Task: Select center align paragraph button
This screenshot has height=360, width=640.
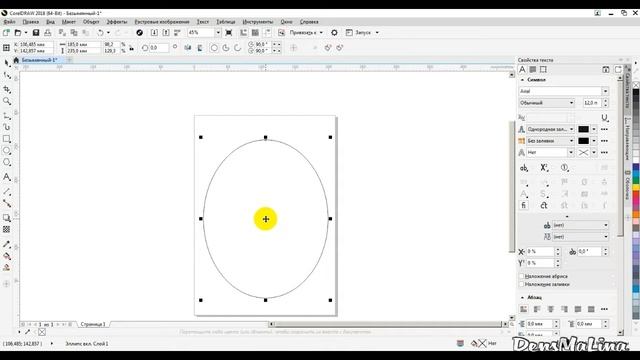Action: pyautogui.click(x=551, y=309)
